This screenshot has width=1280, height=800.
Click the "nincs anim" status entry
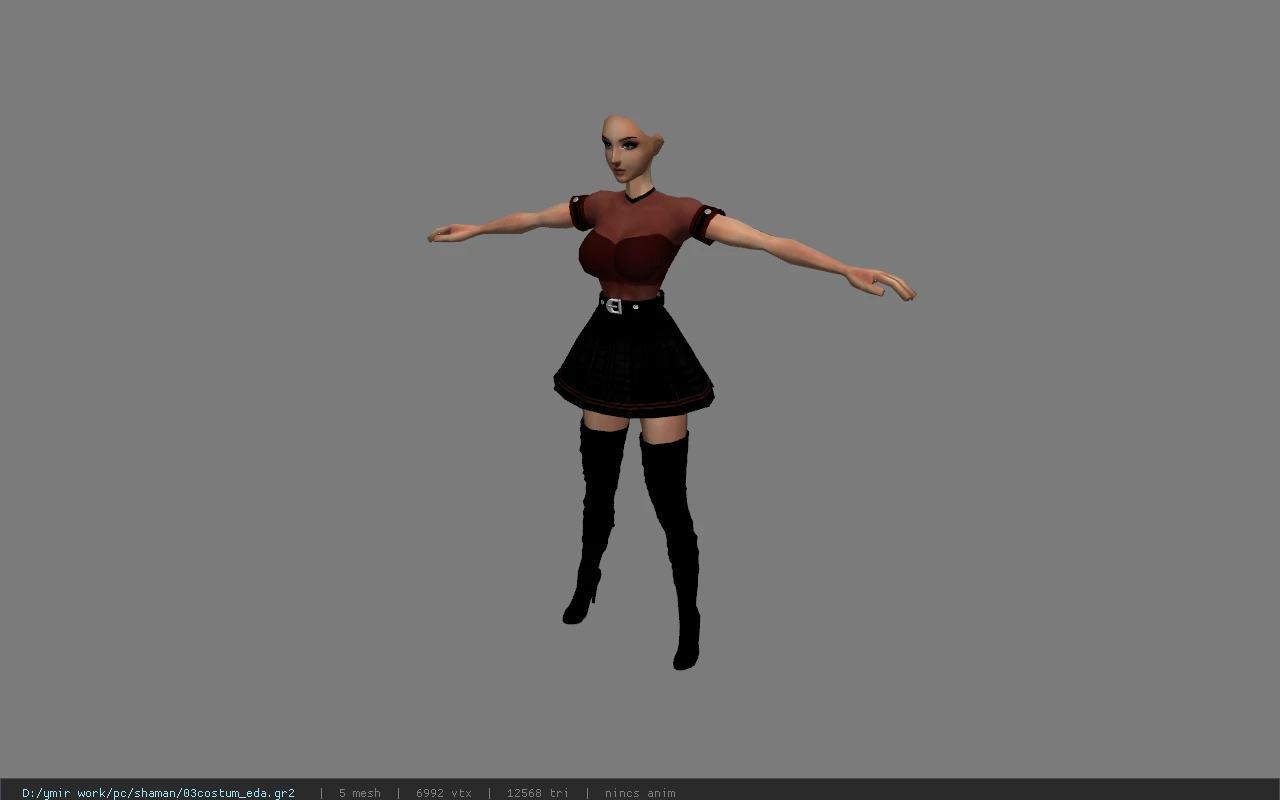[640, 793]
